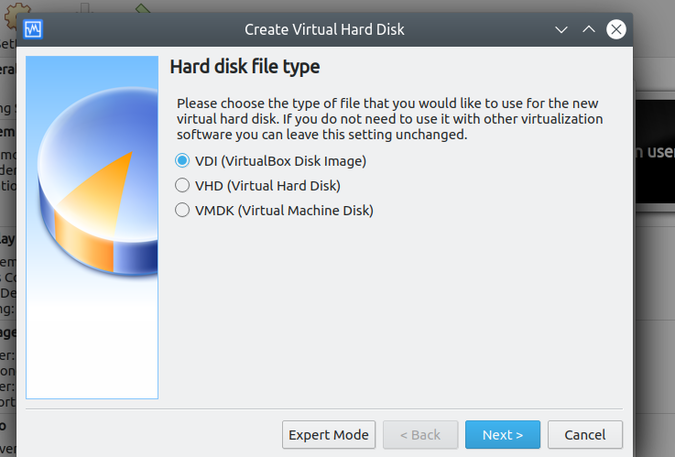The width and height of the screenshot is (675, 457).
Task: Click the grey toolbar icon behind the title bar
Action: [83, 8]
